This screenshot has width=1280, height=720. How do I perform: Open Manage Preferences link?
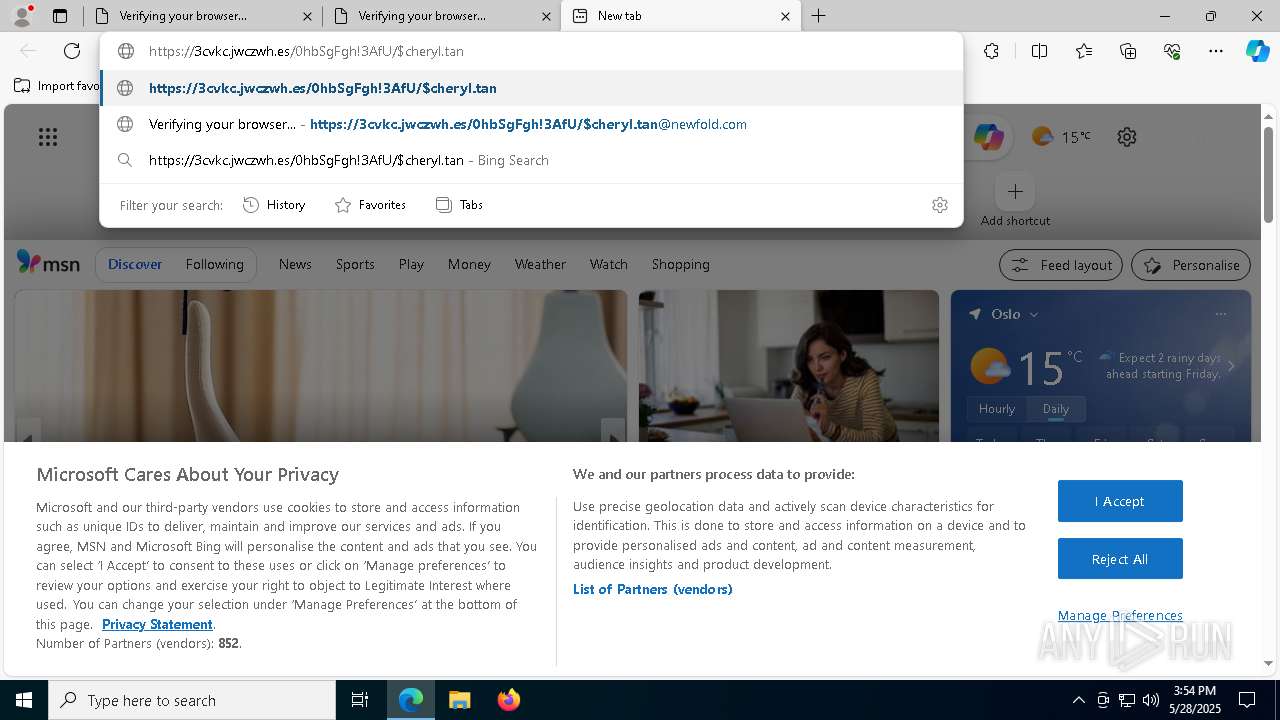coord(1120,615)
